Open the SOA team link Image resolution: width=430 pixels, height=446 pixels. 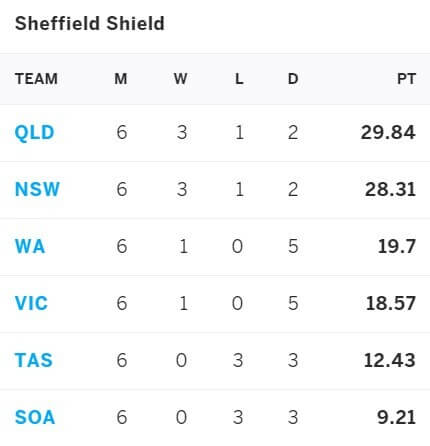pos(35,417)
